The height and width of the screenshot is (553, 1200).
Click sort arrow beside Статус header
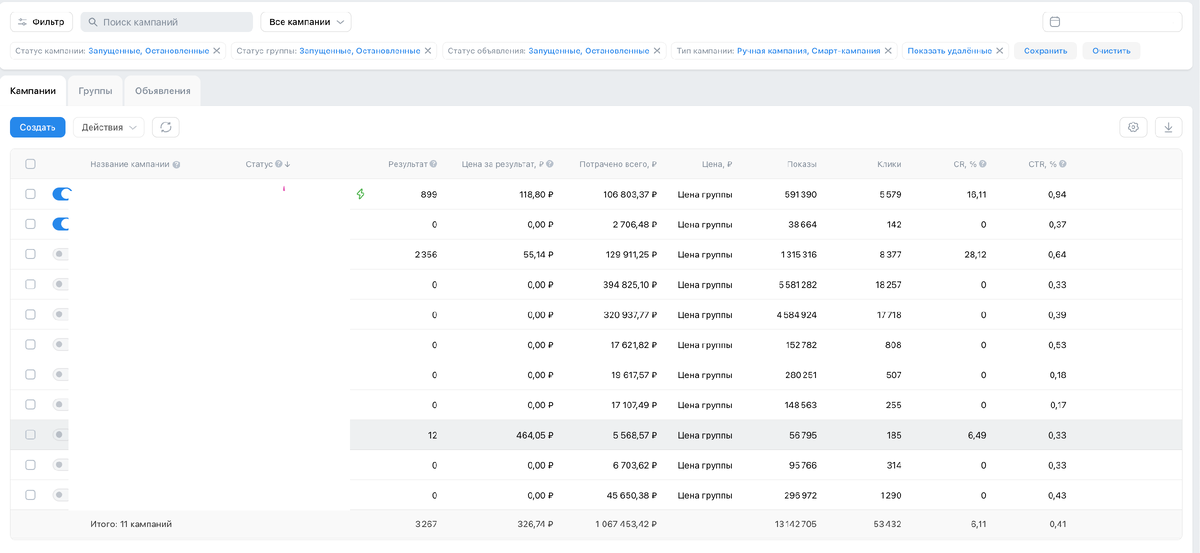click(288, 164)
